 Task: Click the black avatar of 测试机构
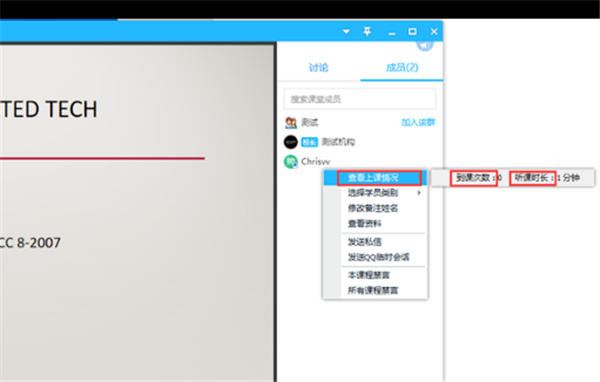(x=291, y=142)
